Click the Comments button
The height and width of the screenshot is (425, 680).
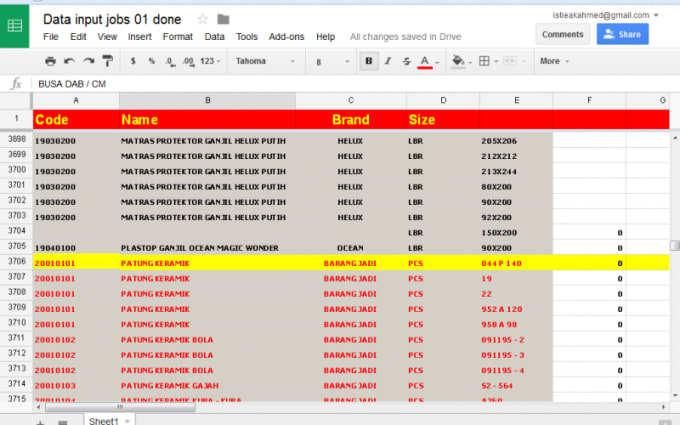(x=562, y=34)
